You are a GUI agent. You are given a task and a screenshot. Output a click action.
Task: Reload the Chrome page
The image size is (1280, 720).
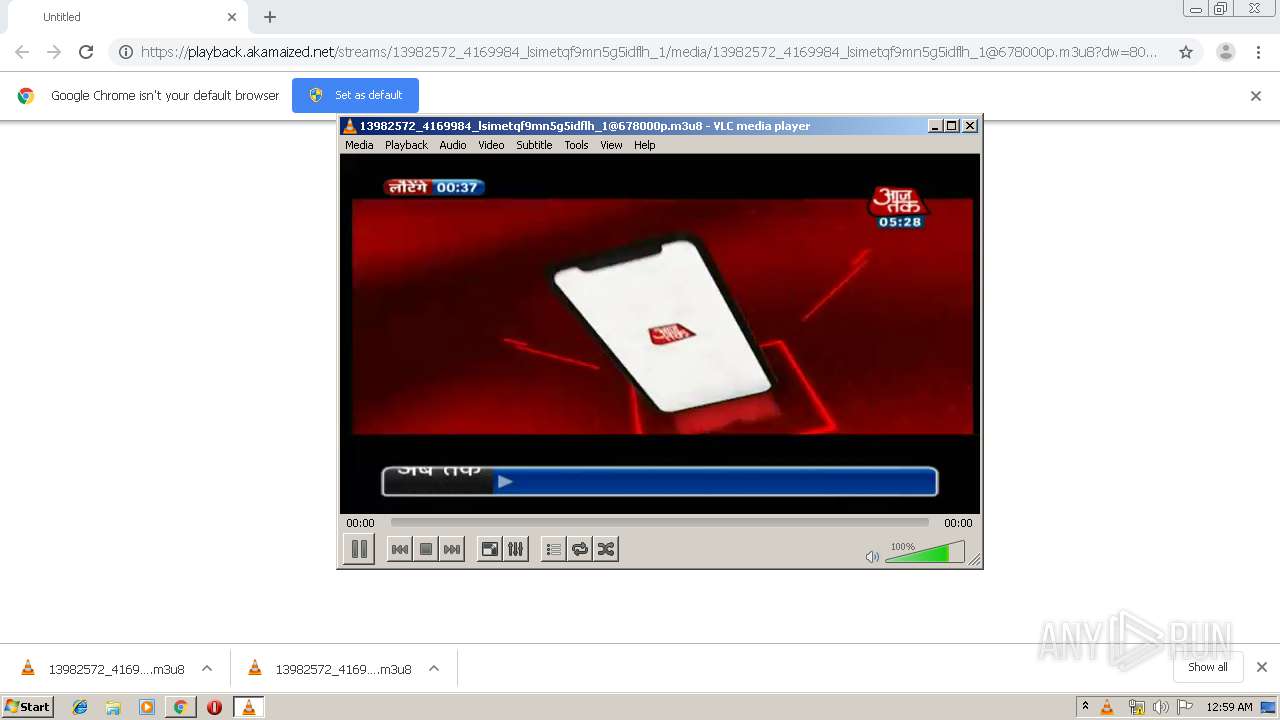(x=86, y=52)
